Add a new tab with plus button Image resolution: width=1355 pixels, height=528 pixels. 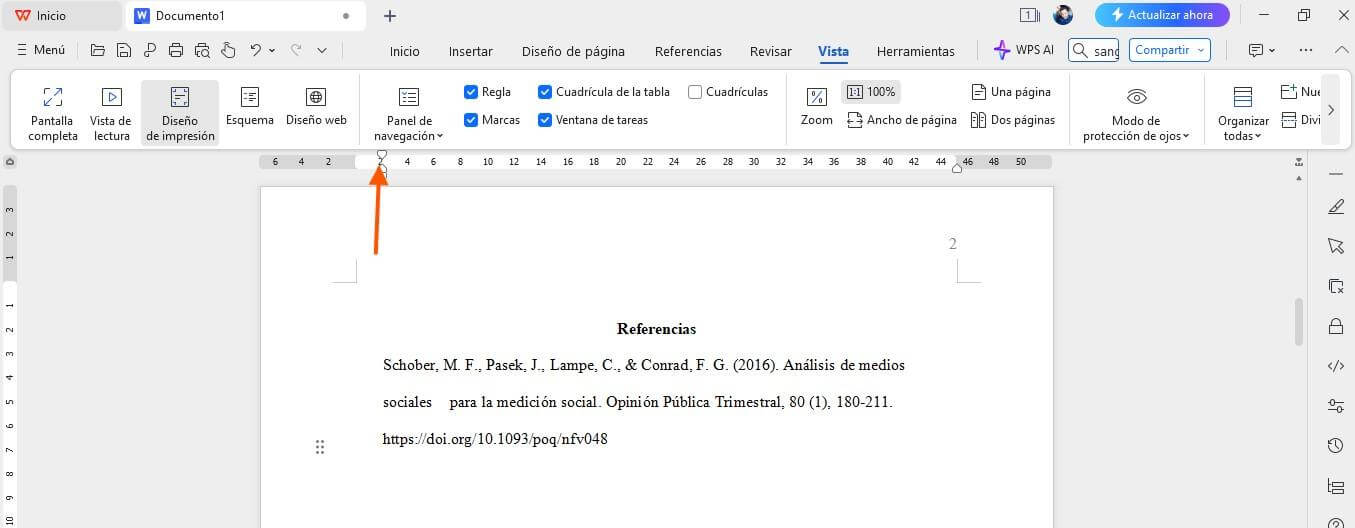[x=390, y=15]
